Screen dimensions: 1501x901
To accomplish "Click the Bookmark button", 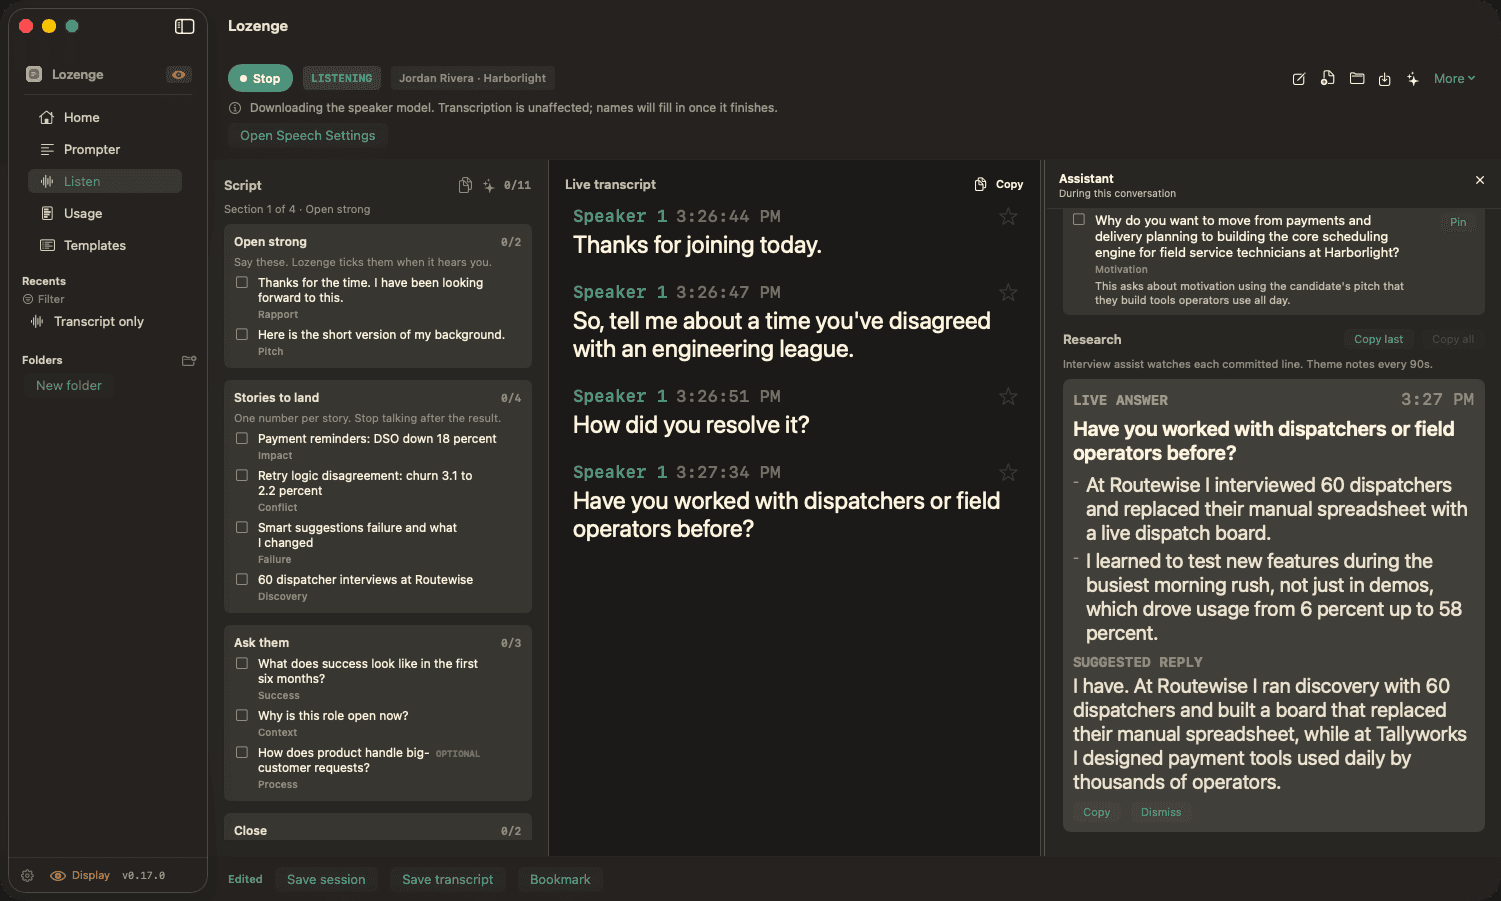I will pyautogui.click(x=560, y=879).
